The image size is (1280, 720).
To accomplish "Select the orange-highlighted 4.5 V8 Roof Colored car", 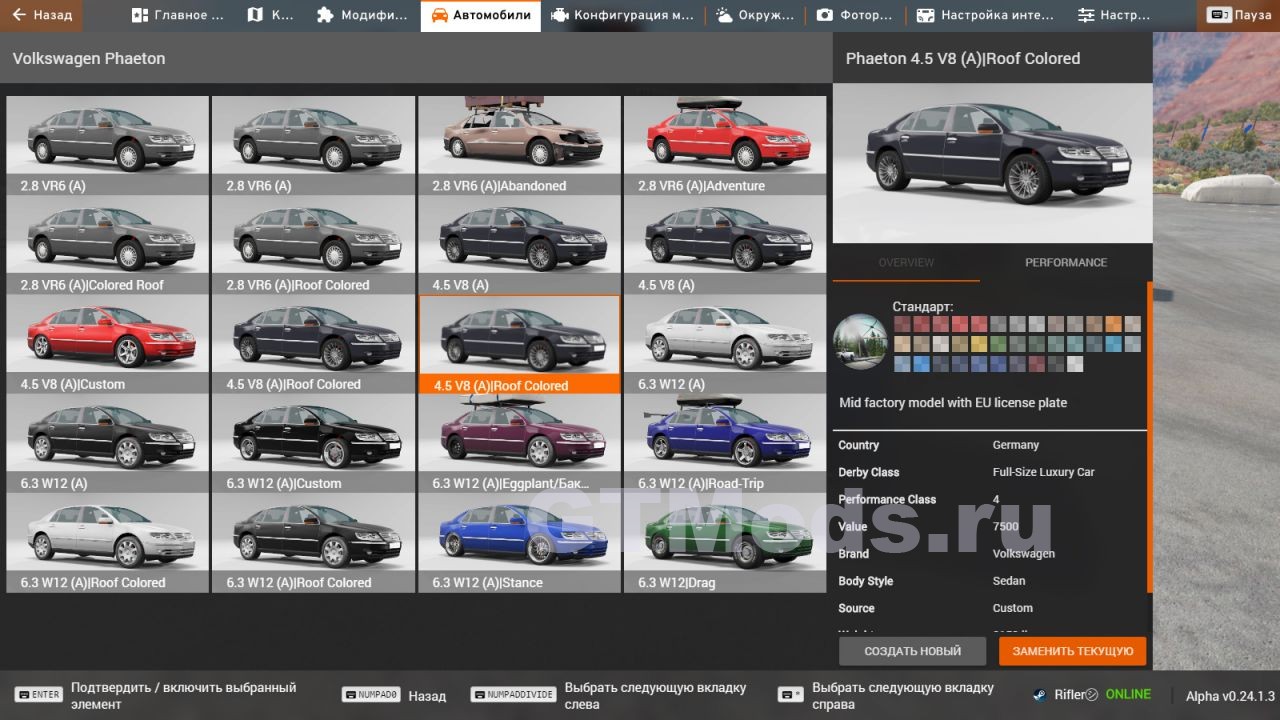I will click(x=518, y=344).
